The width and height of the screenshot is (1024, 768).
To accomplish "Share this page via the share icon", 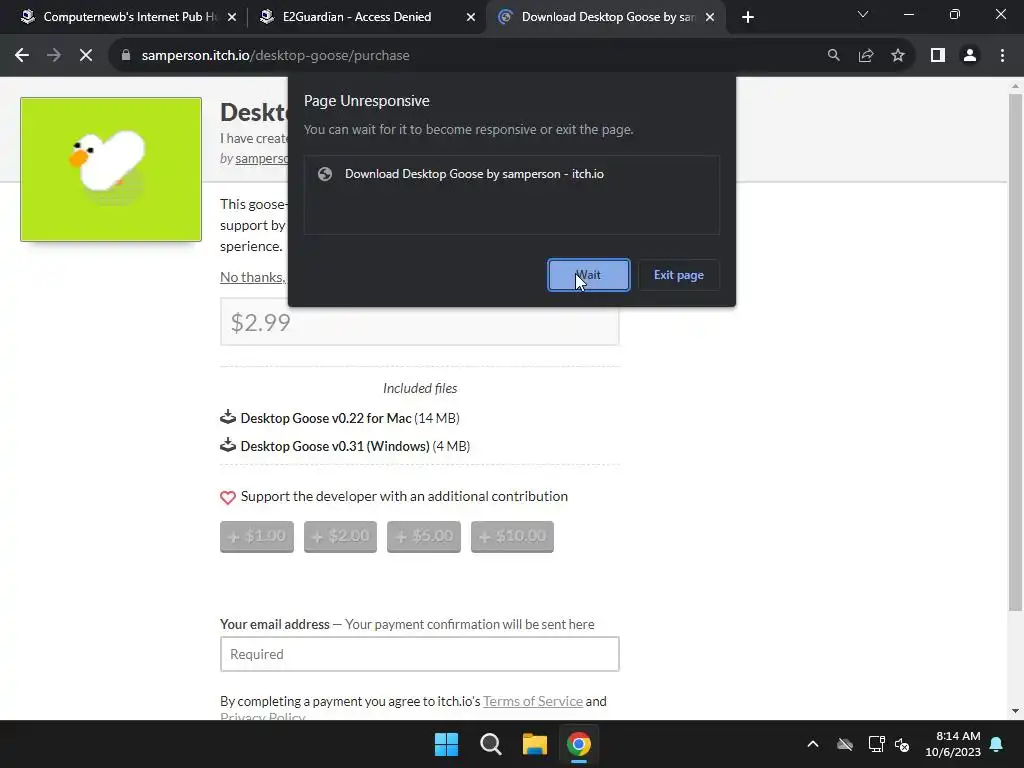I will (x=866, y=56).
